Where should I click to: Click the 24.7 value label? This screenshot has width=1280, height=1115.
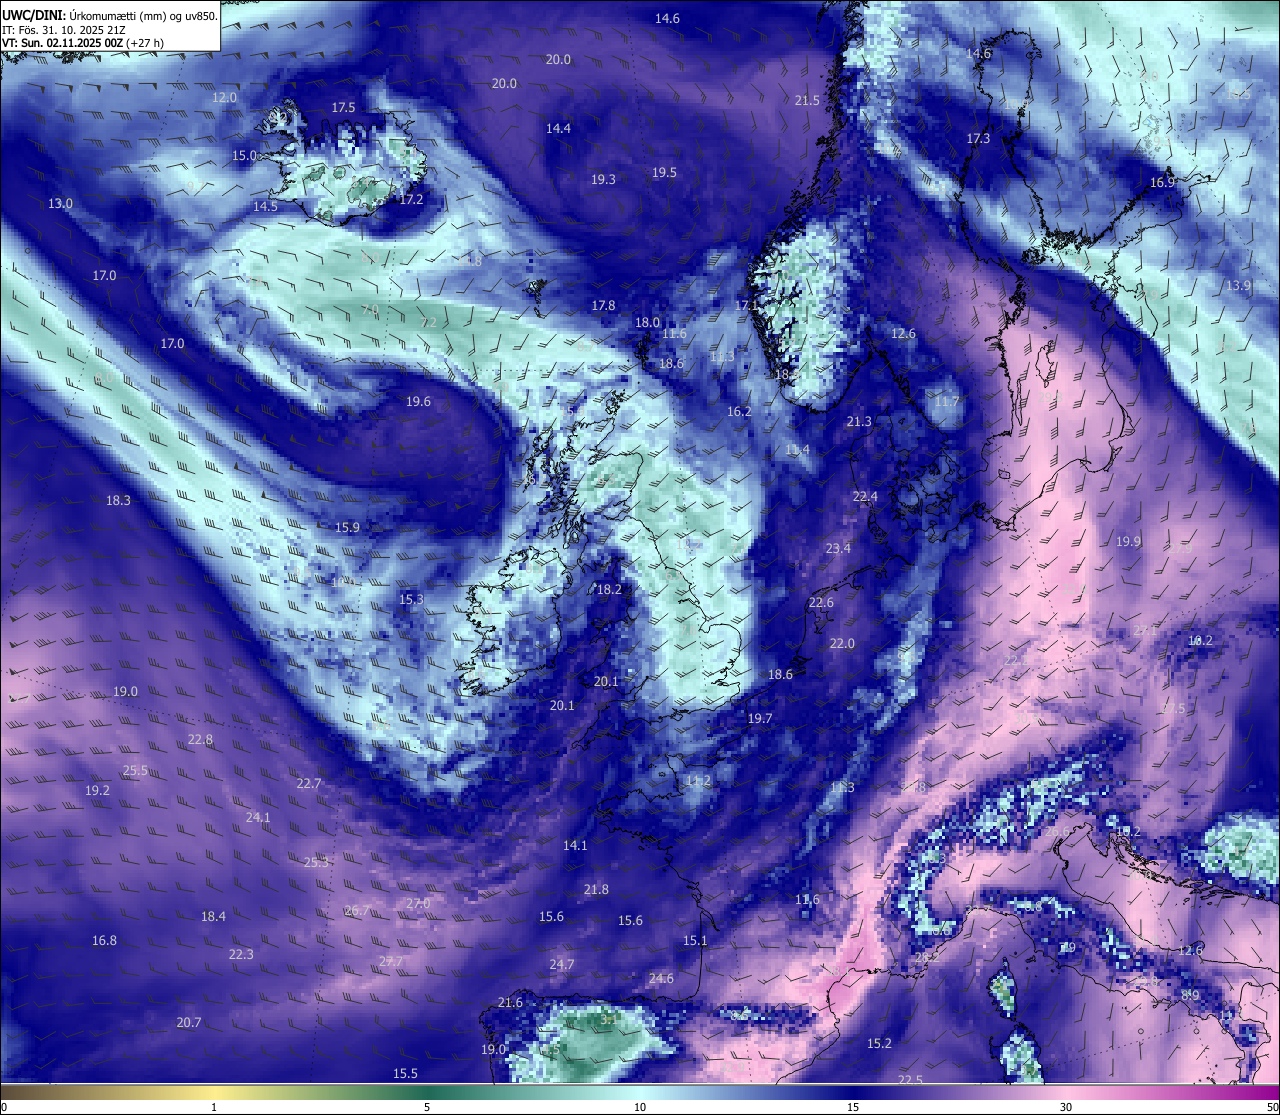tap(562, 965)
